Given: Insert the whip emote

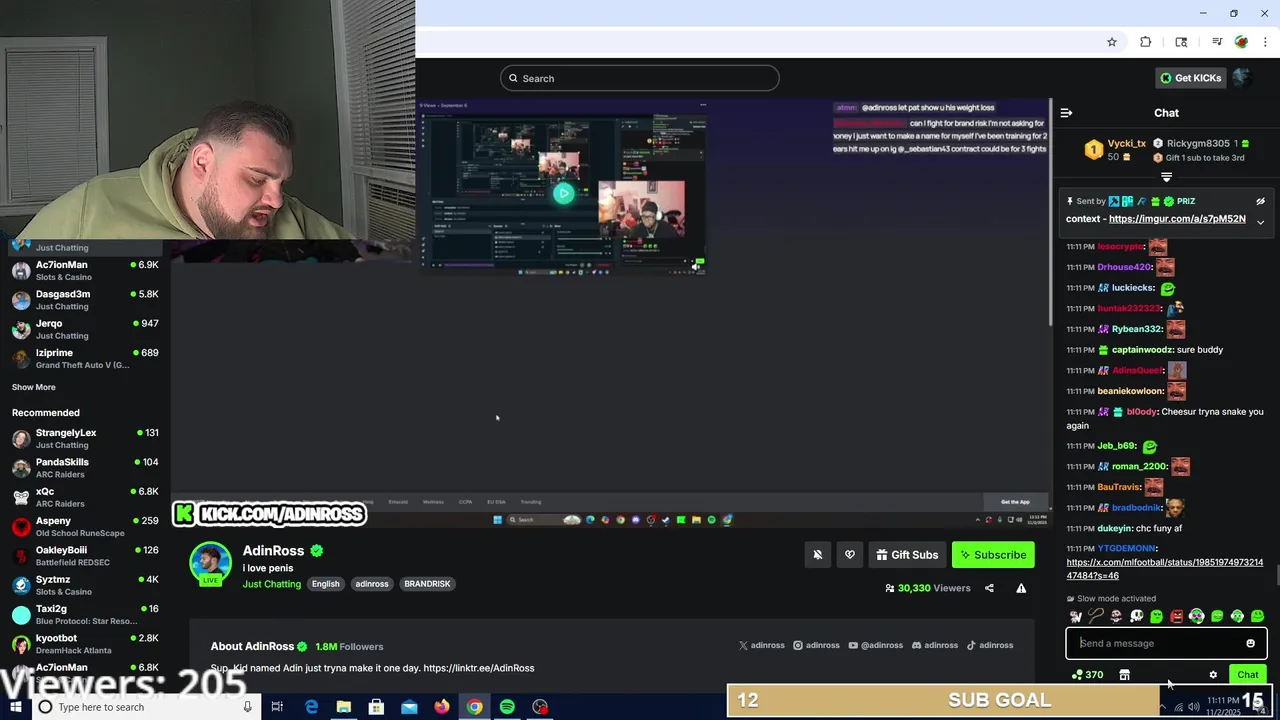Looking at the screenshot, I should [1096, 616].
